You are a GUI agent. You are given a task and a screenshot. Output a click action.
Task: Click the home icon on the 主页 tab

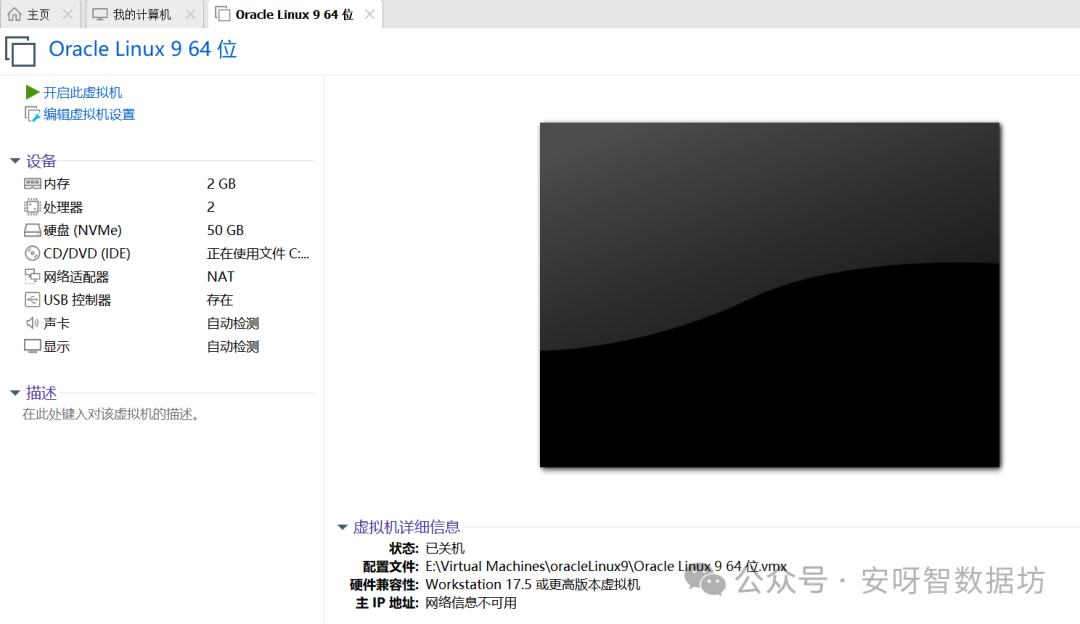(14, 14)
